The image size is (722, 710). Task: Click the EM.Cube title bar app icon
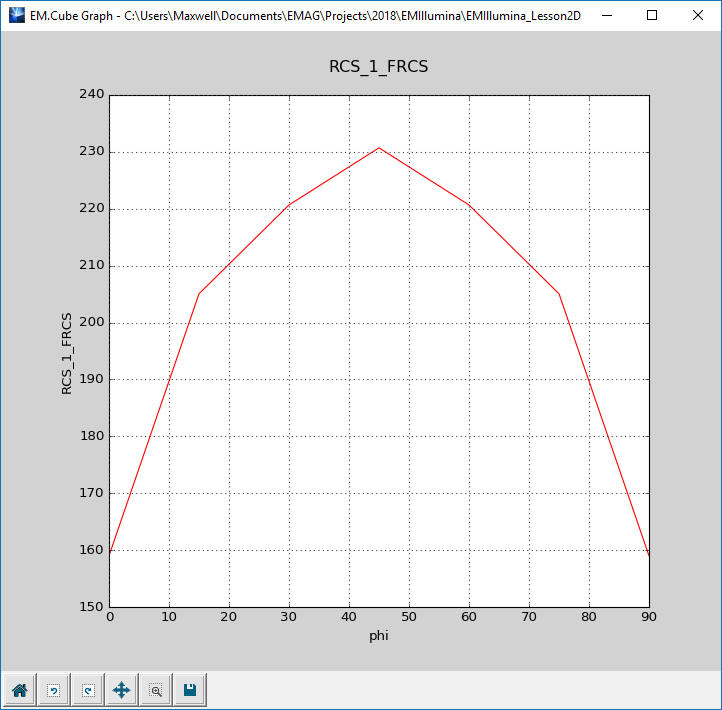point(16,16)
